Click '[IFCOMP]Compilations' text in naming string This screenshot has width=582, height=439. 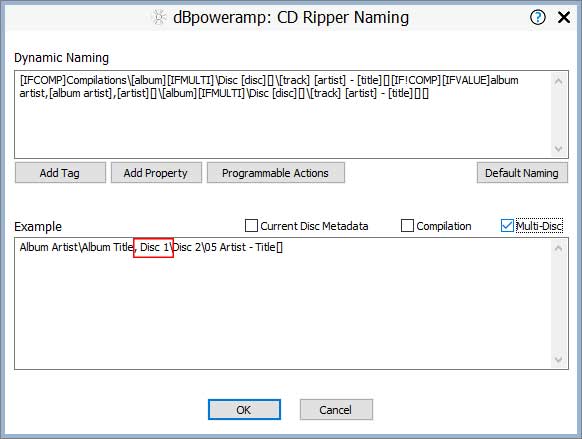(x=73, y=80)
